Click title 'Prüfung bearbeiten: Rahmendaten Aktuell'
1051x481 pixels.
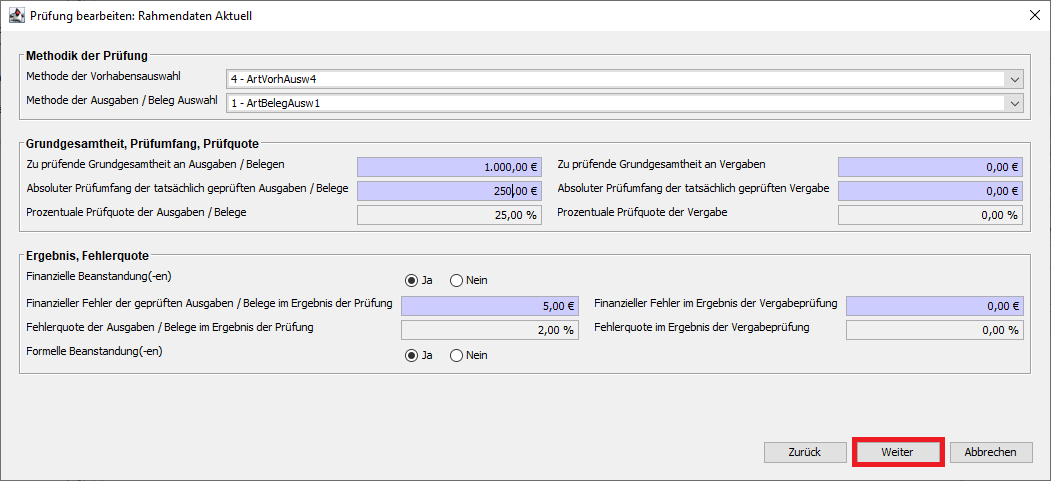(x=141, y=15)
